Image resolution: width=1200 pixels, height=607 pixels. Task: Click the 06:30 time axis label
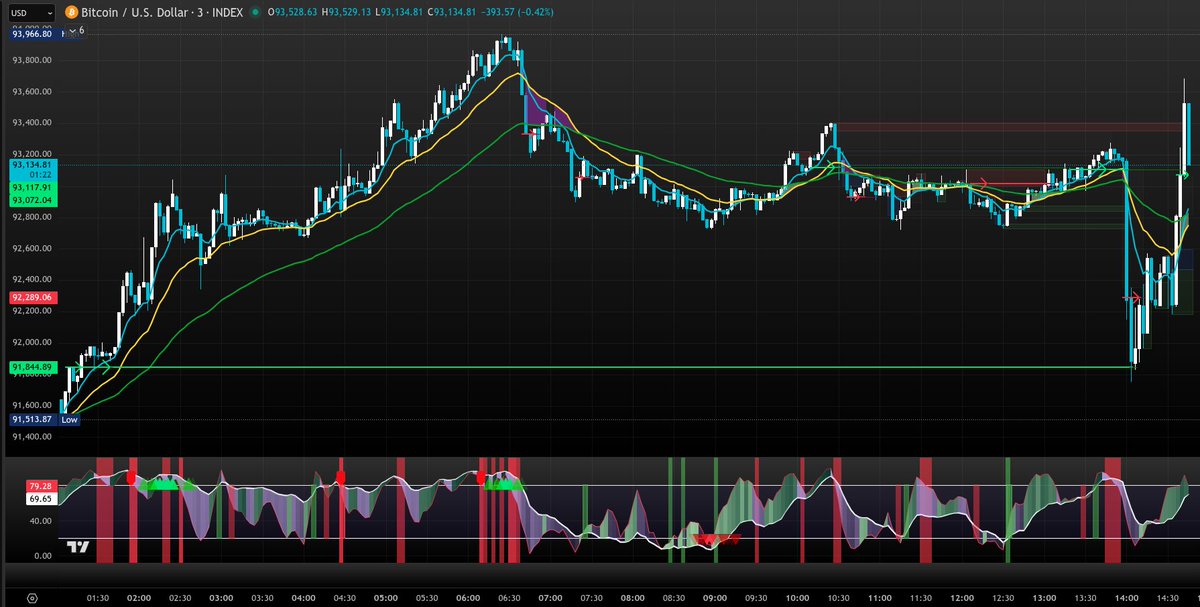click(x=509, y=598)
